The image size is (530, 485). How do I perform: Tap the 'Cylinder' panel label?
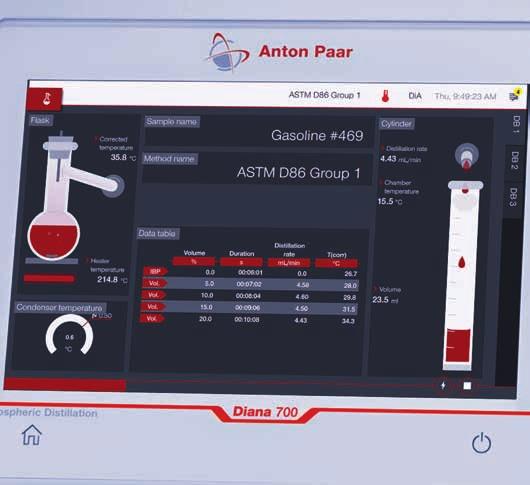tap(396, 124)
